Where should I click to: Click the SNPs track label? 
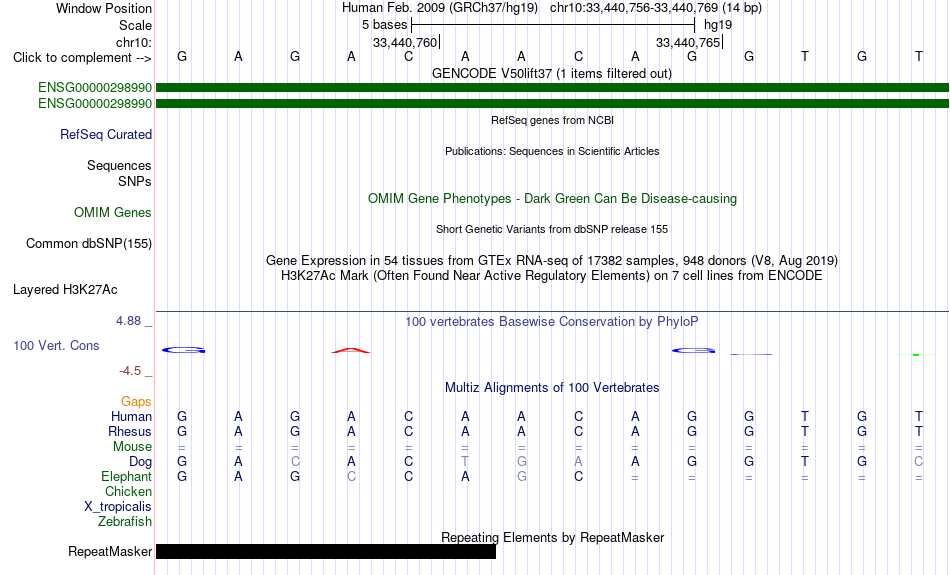[x=135, y=181]
